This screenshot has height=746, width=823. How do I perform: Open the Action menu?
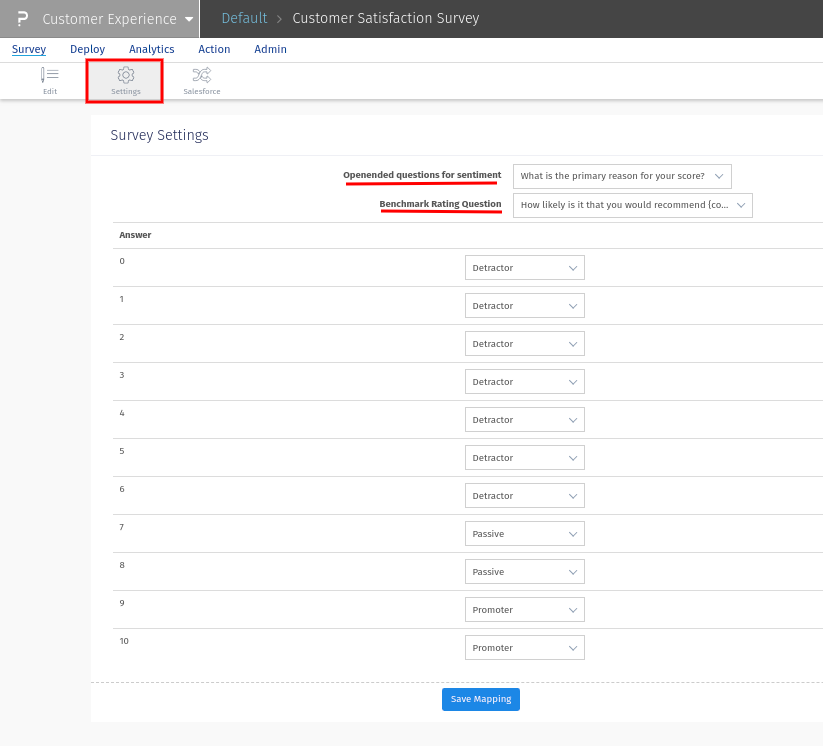214,49
